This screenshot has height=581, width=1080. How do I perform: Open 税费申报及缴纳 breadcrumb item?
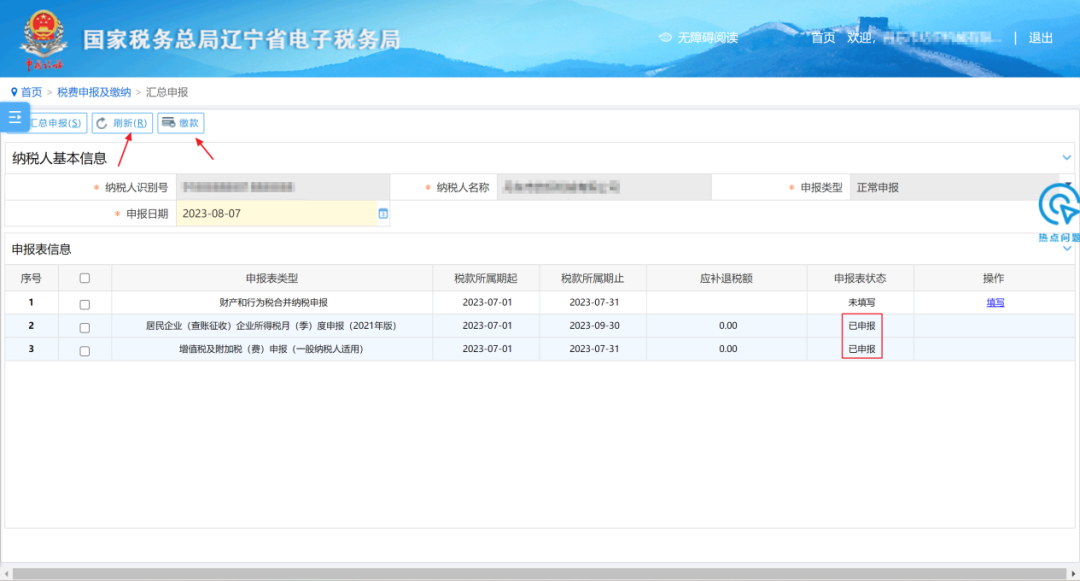(x=94, y=92)
